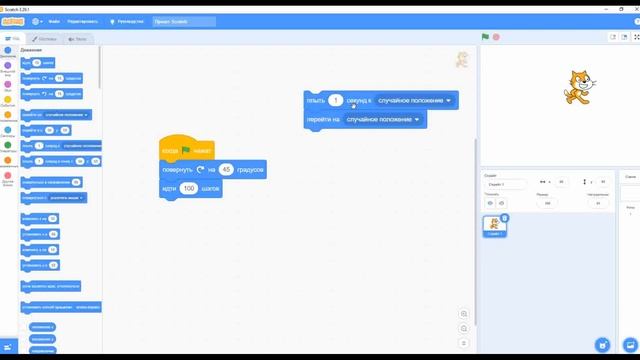640x360 pixels.
Task: Click the turn counterclockwise 15 degrees palette block
Action: tap(51, 94)
